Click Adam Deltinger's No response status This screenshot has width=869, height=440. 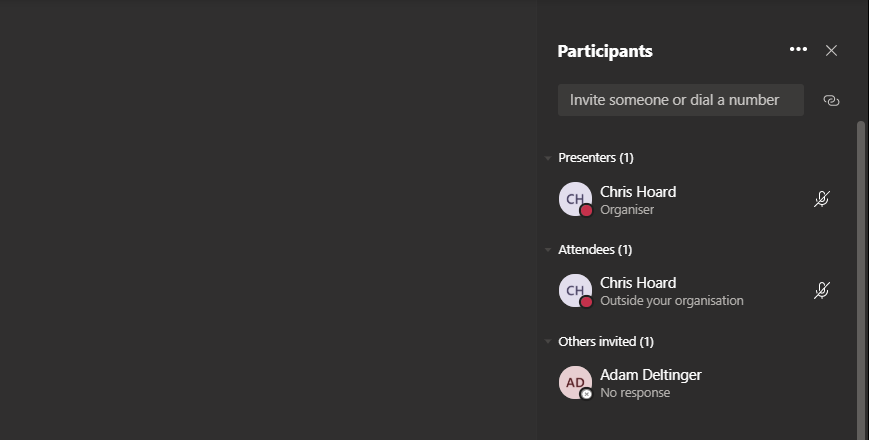(635, 393)
